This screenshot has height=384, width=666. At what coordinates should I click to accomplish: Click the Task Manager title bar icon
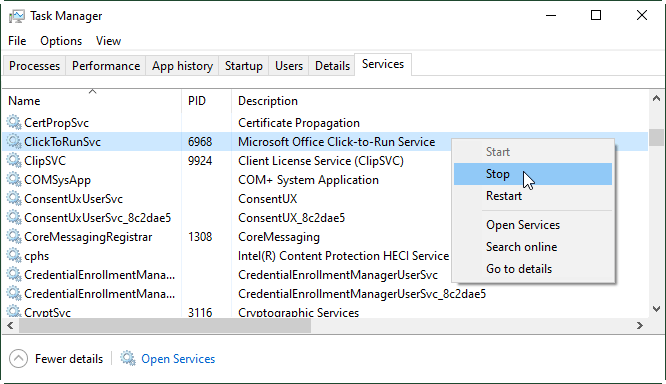[x=17, y=16]
